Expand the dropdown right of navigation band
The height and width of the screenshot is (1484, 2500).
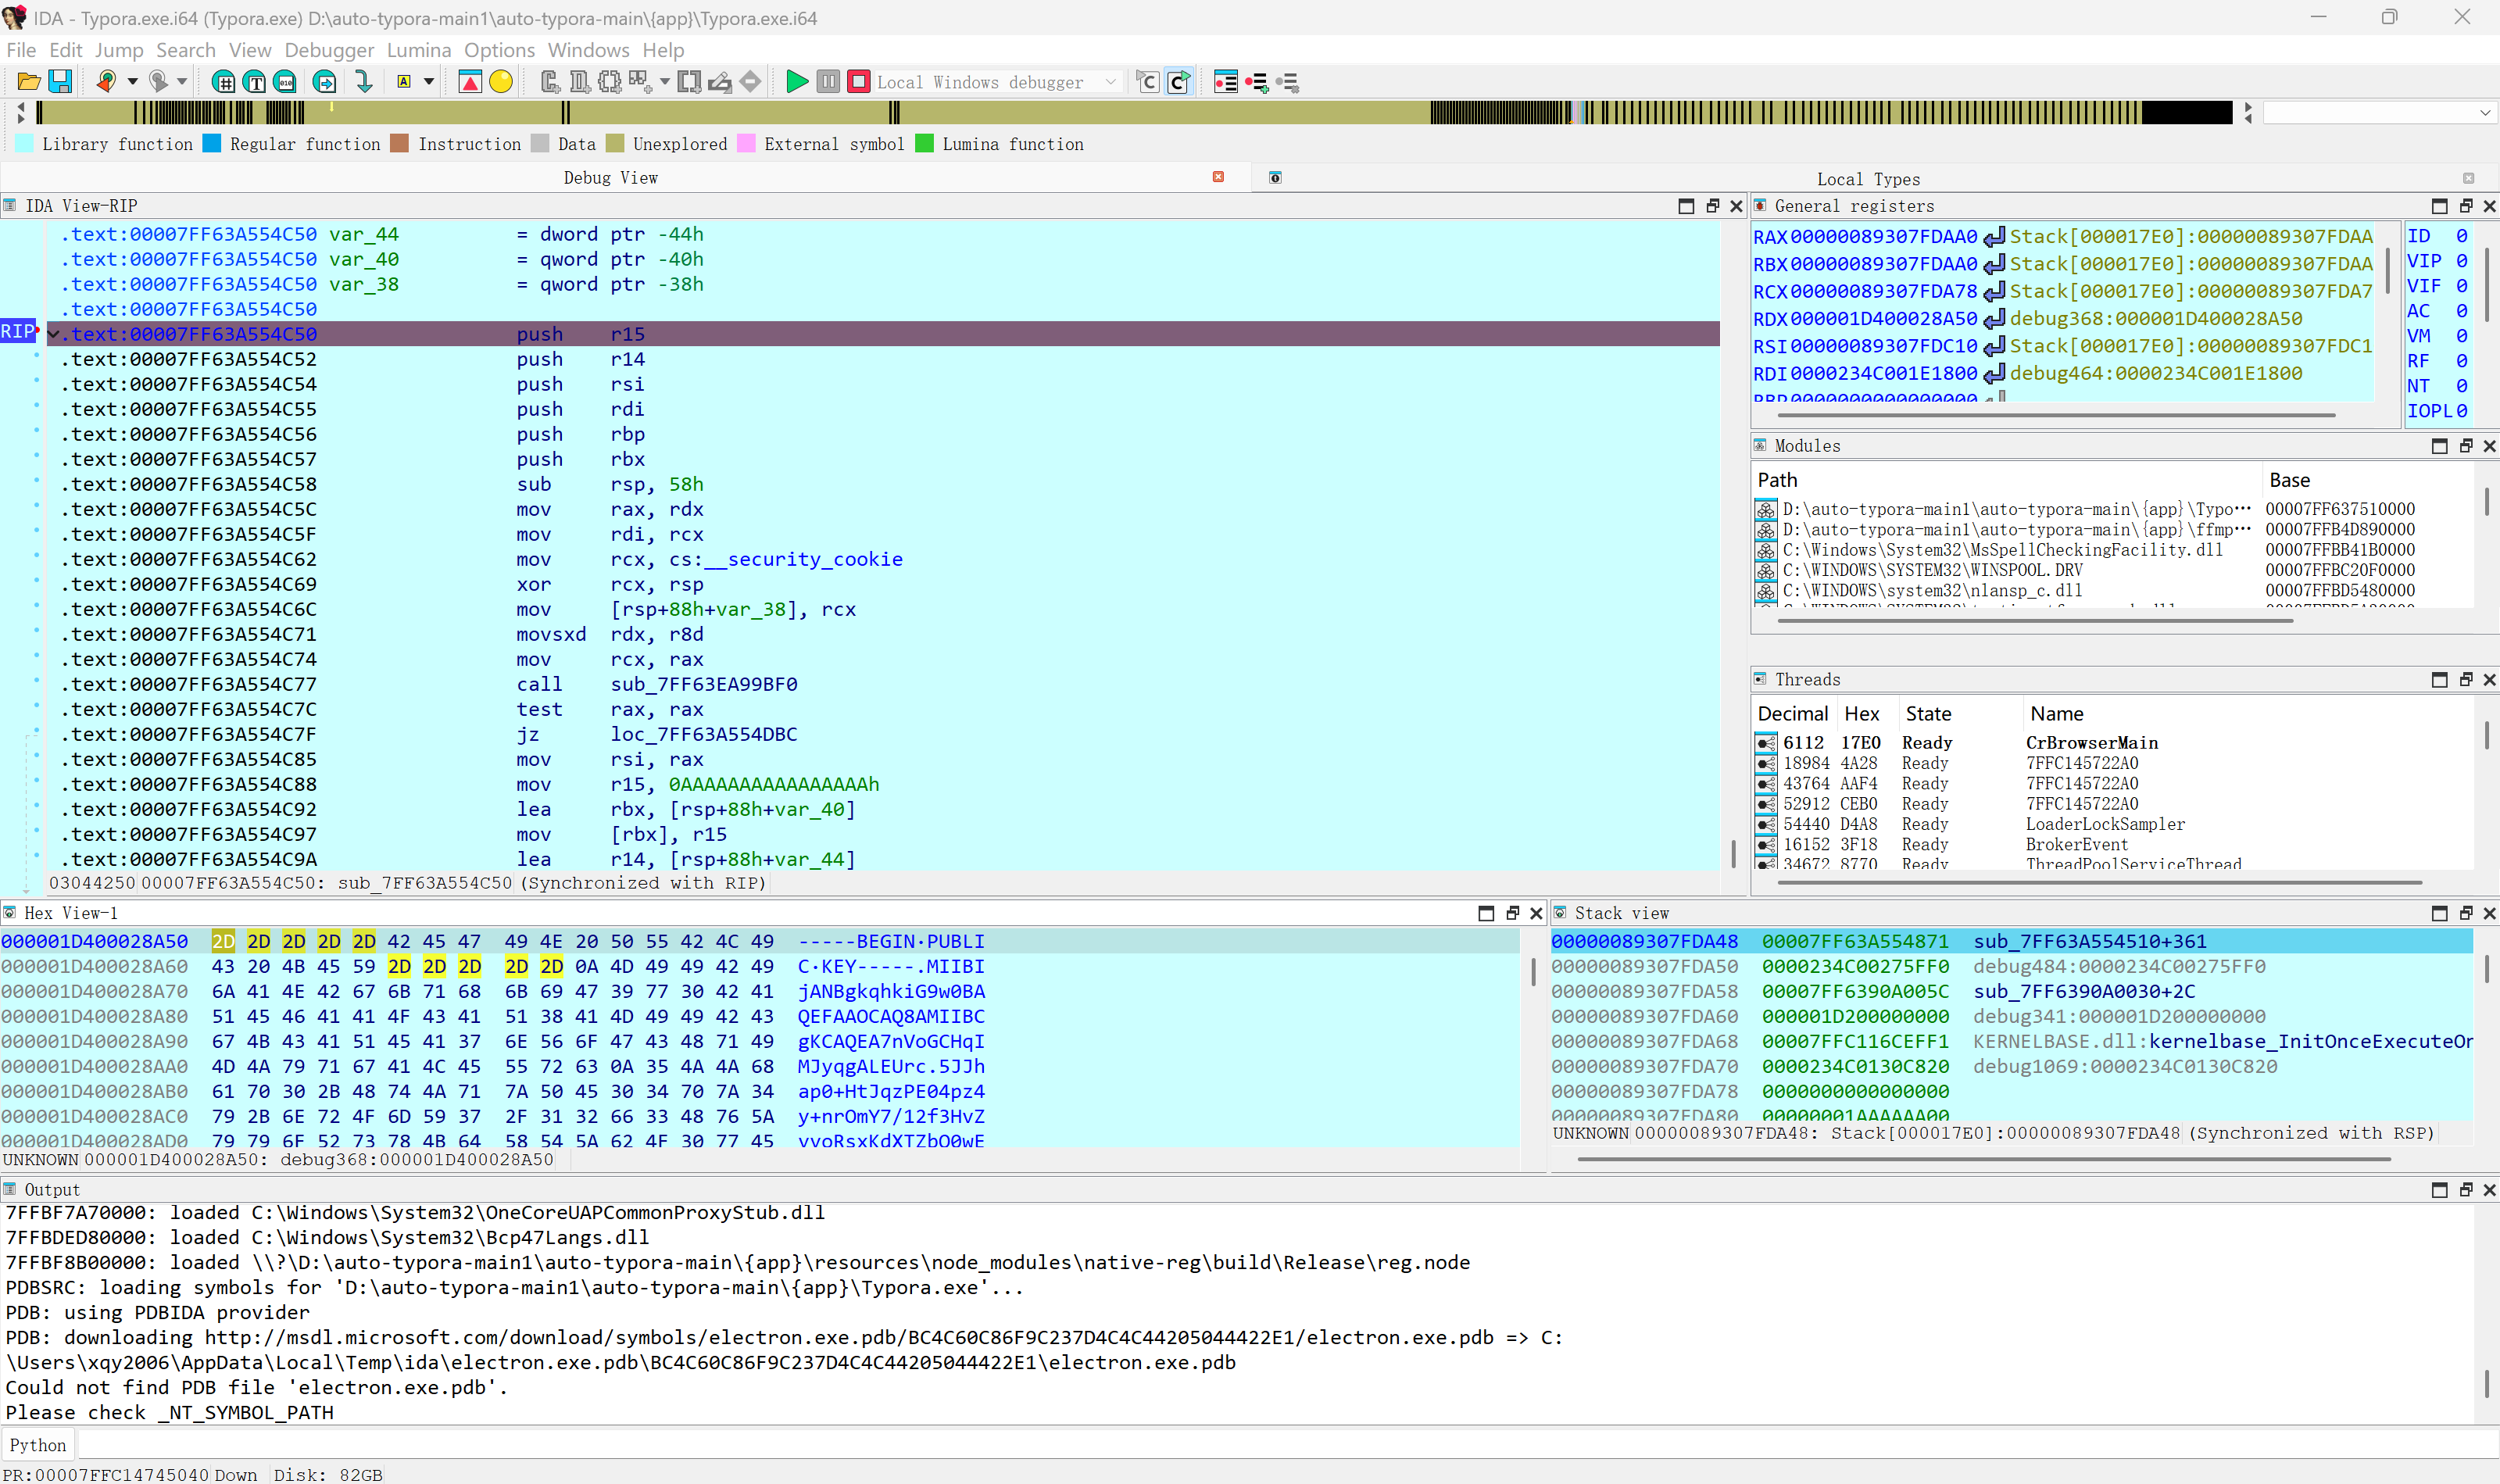tap(2484, 113)
